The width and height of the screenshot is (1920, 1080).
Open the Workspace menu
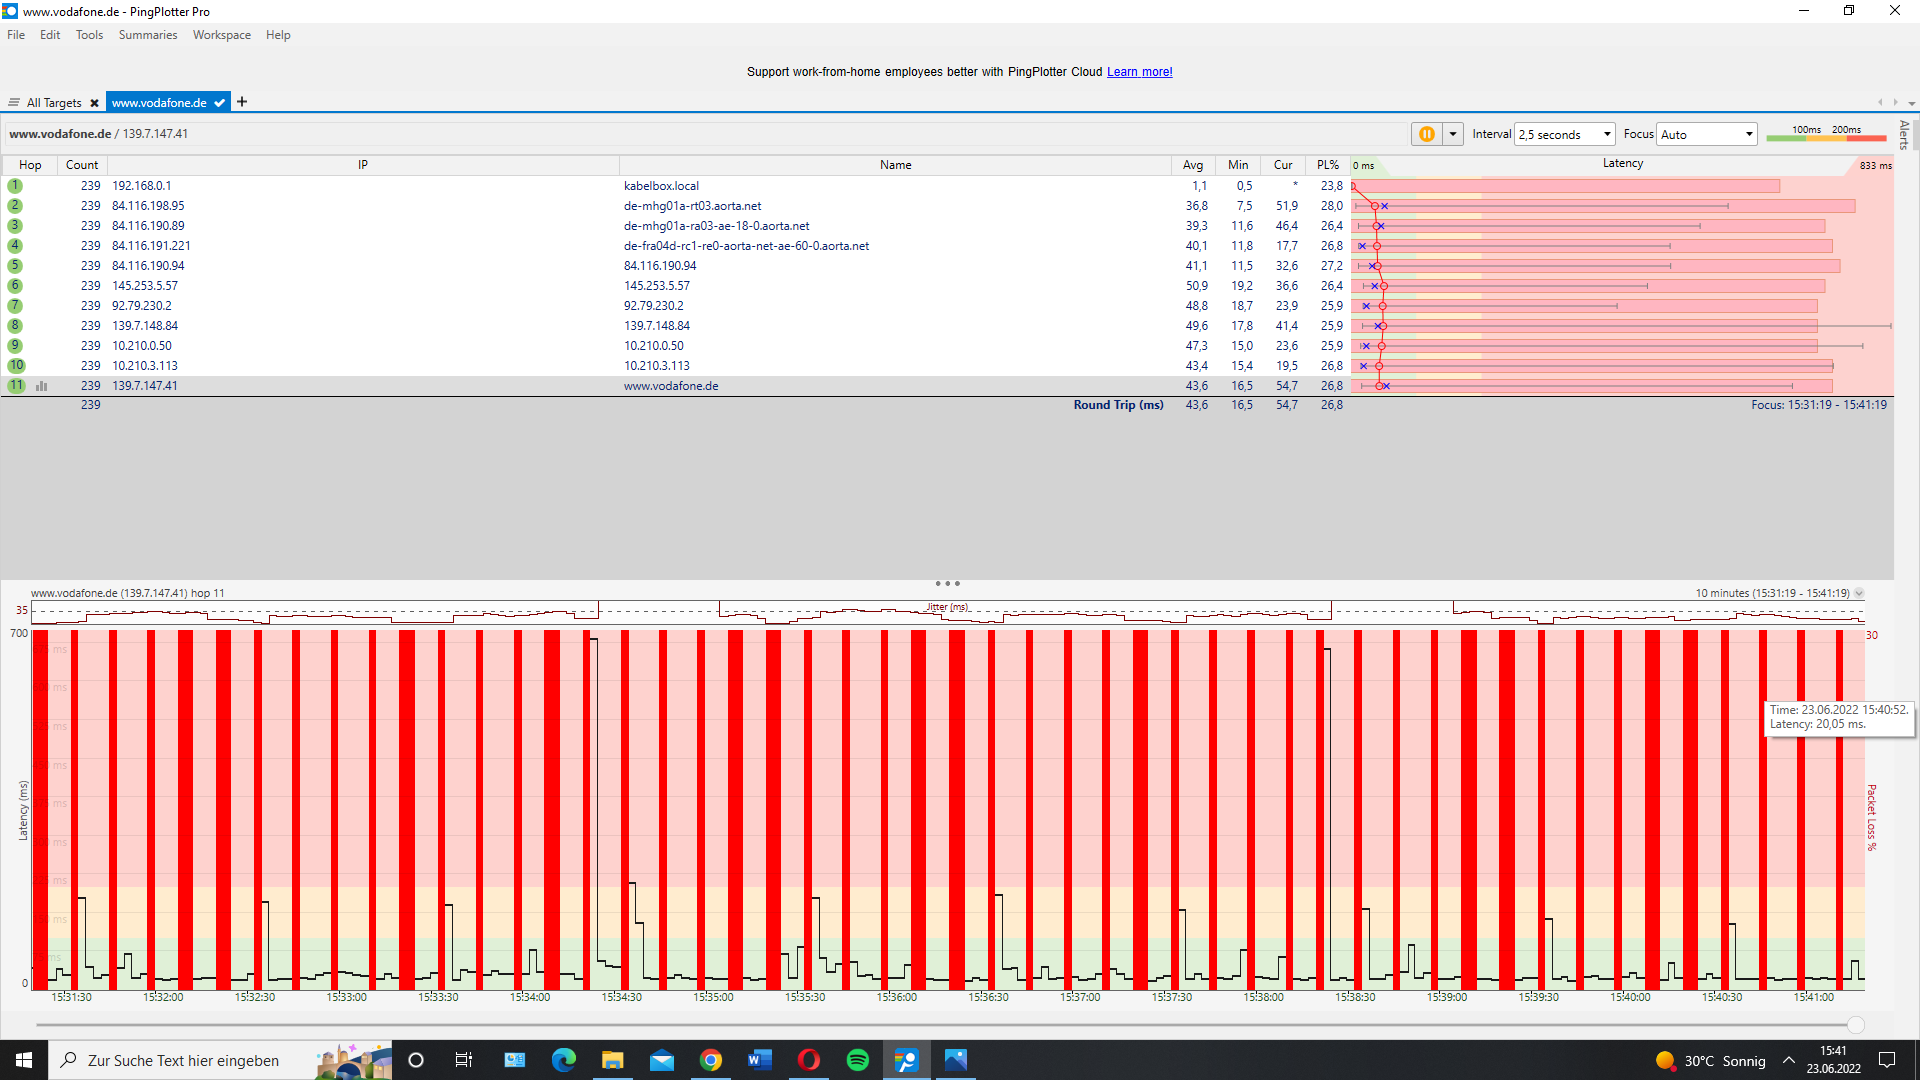(x=221, y=35)
